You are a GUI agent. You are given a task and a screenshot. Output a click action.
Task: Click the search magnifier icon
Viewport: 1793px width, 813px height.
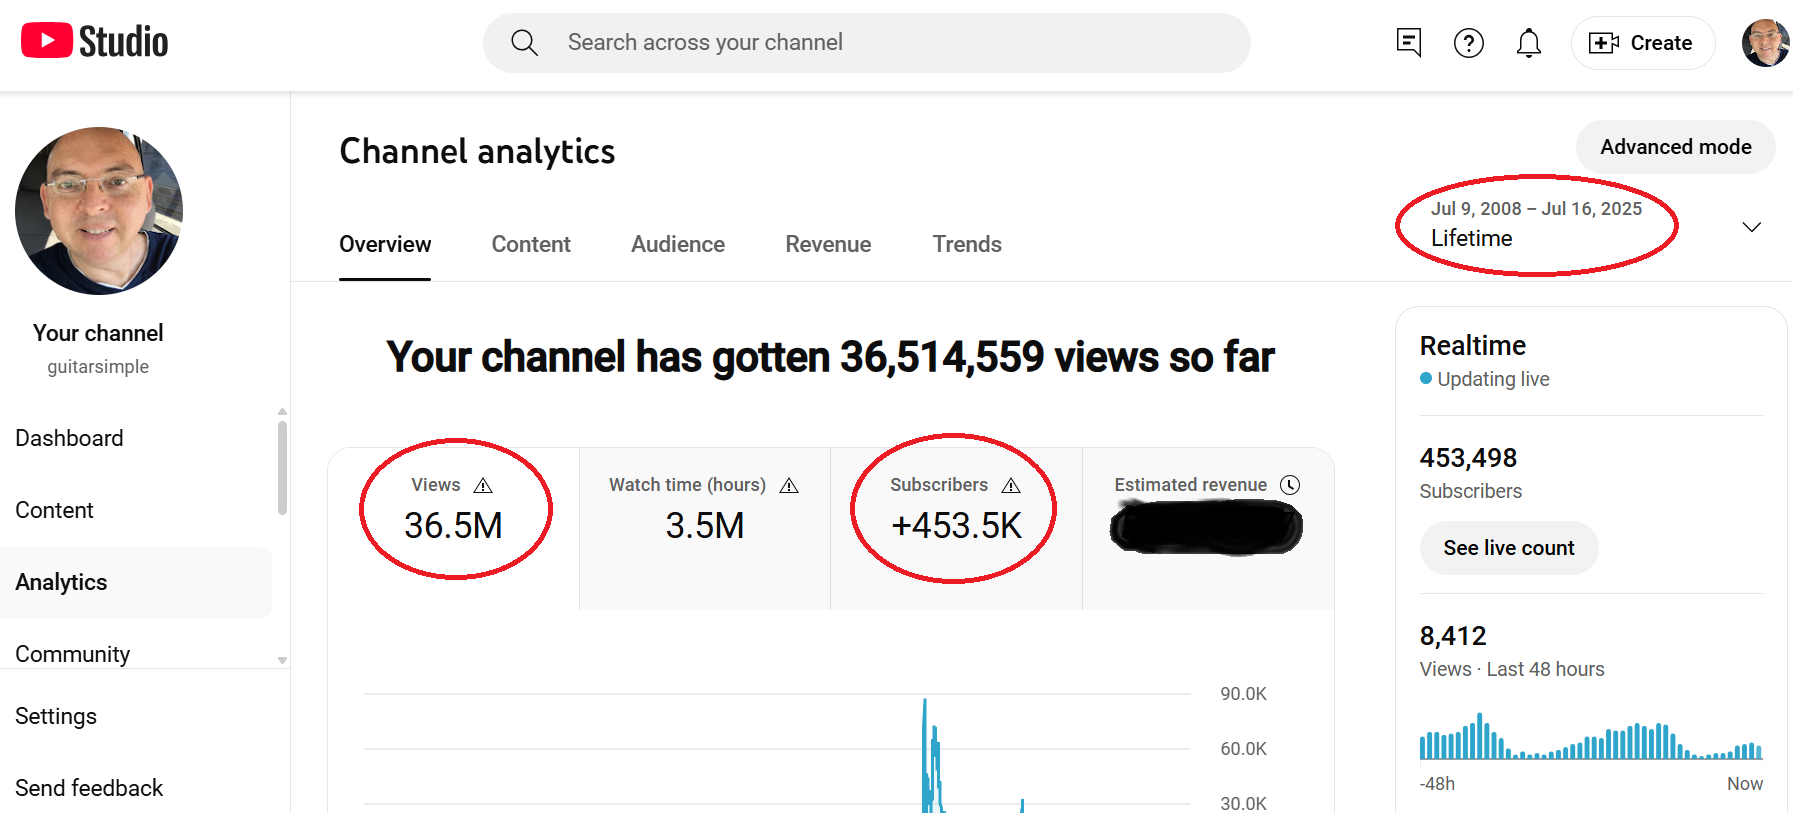pos(524,43)
